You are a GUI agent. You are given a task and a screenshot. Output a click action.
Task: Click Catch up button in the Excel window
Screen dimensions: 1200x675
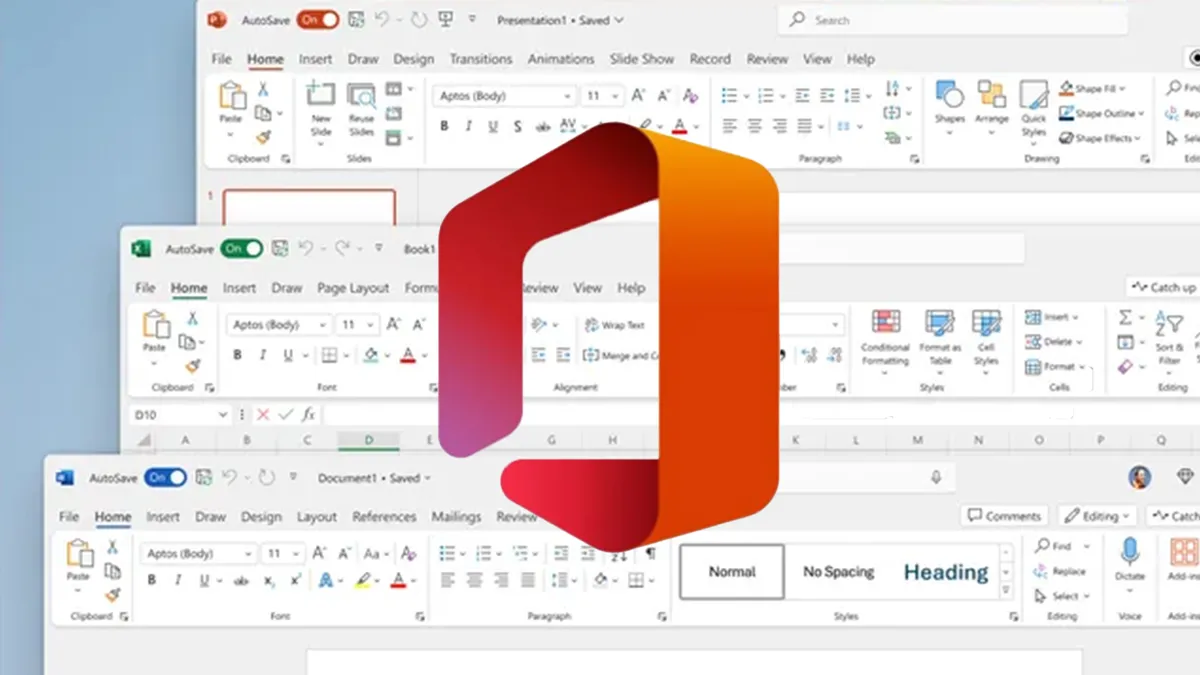click(x=1164, y=287)
